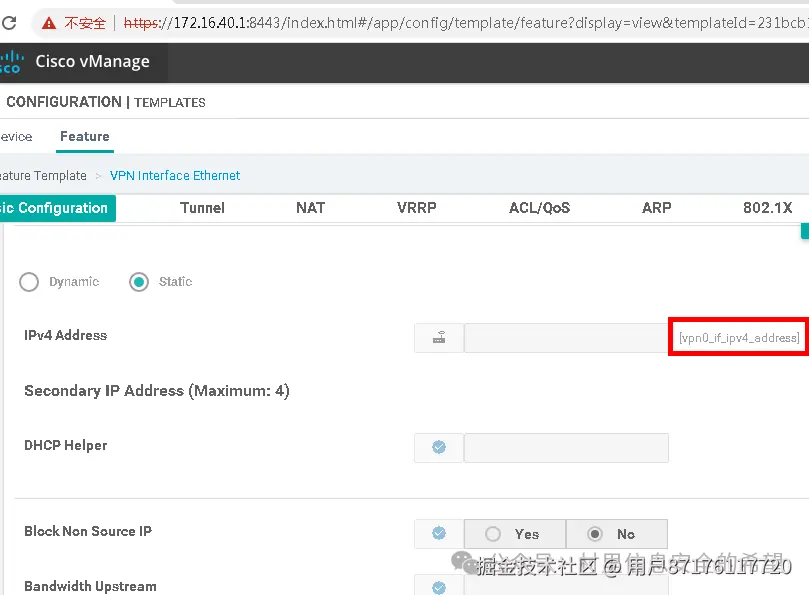
Task: Click the vpn0_if_ipv4_address variable name field
Action: (739, 337)
